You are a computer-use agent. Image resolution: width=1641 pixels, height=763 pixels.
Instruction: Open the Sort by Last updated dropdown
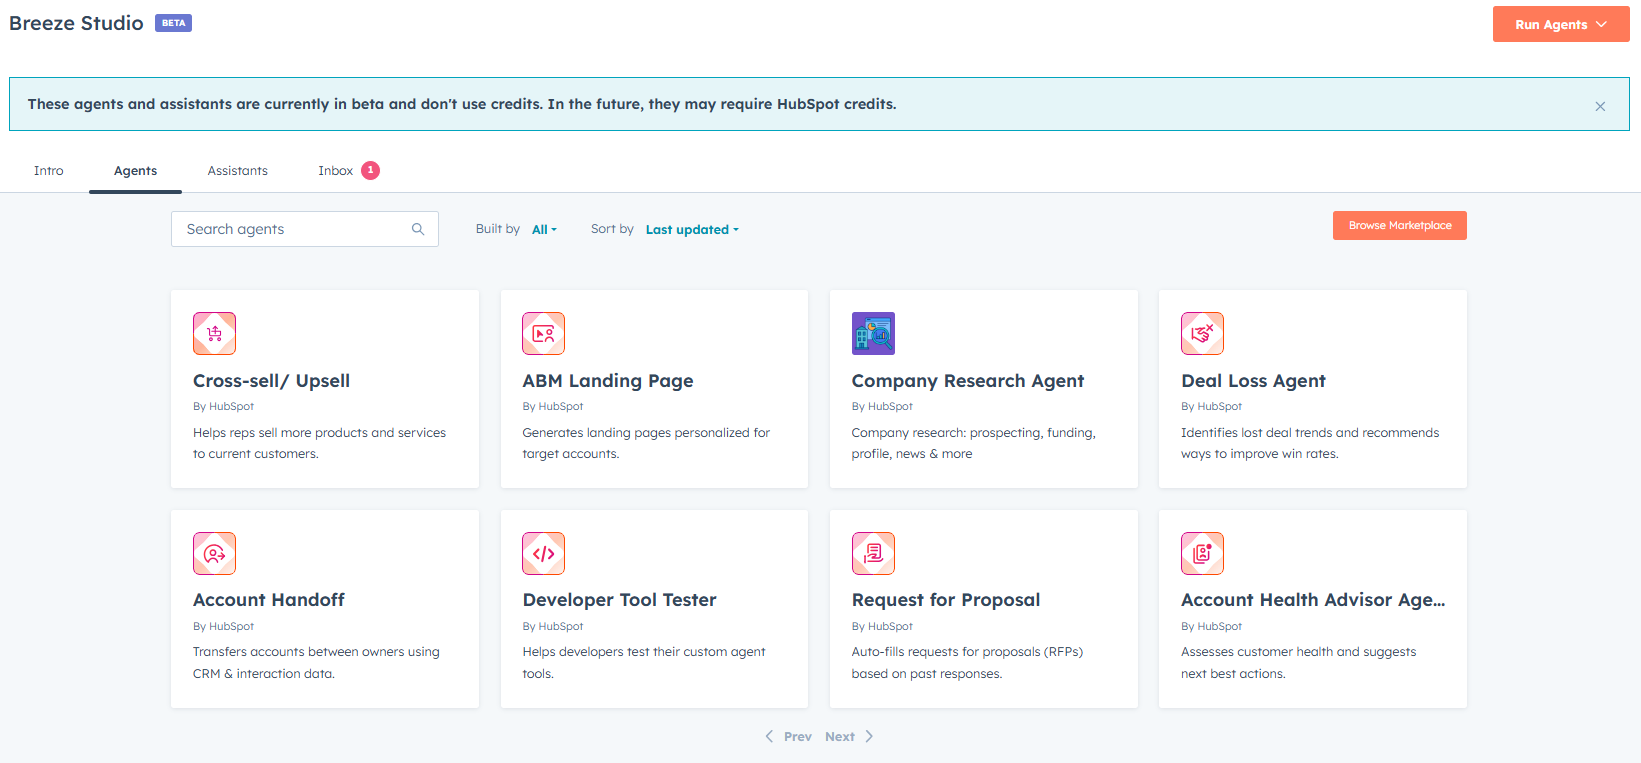point(692,230)
